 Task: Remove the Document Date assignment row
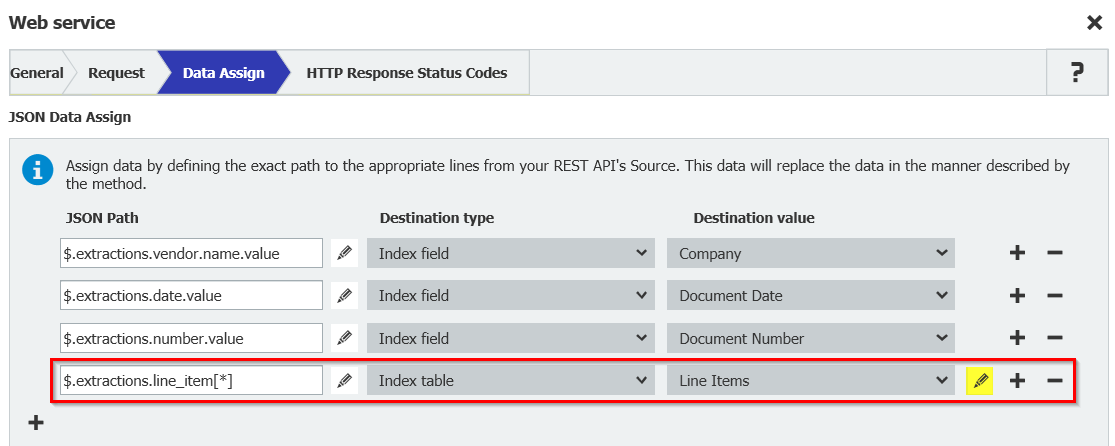click(1055, 295)
